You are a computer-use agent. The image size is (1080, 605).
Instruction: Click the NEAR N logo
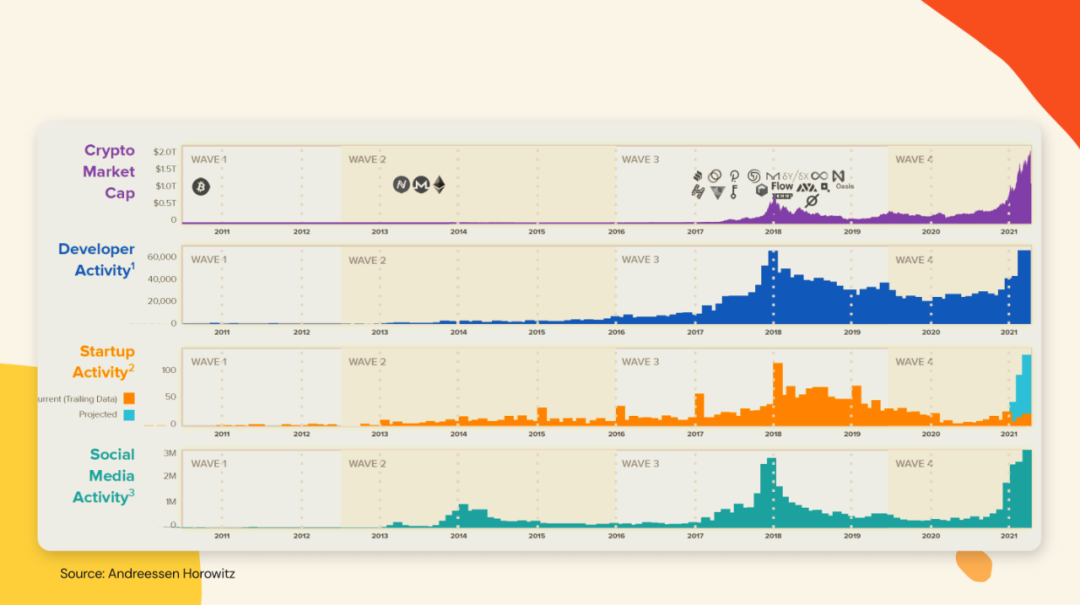838,176
